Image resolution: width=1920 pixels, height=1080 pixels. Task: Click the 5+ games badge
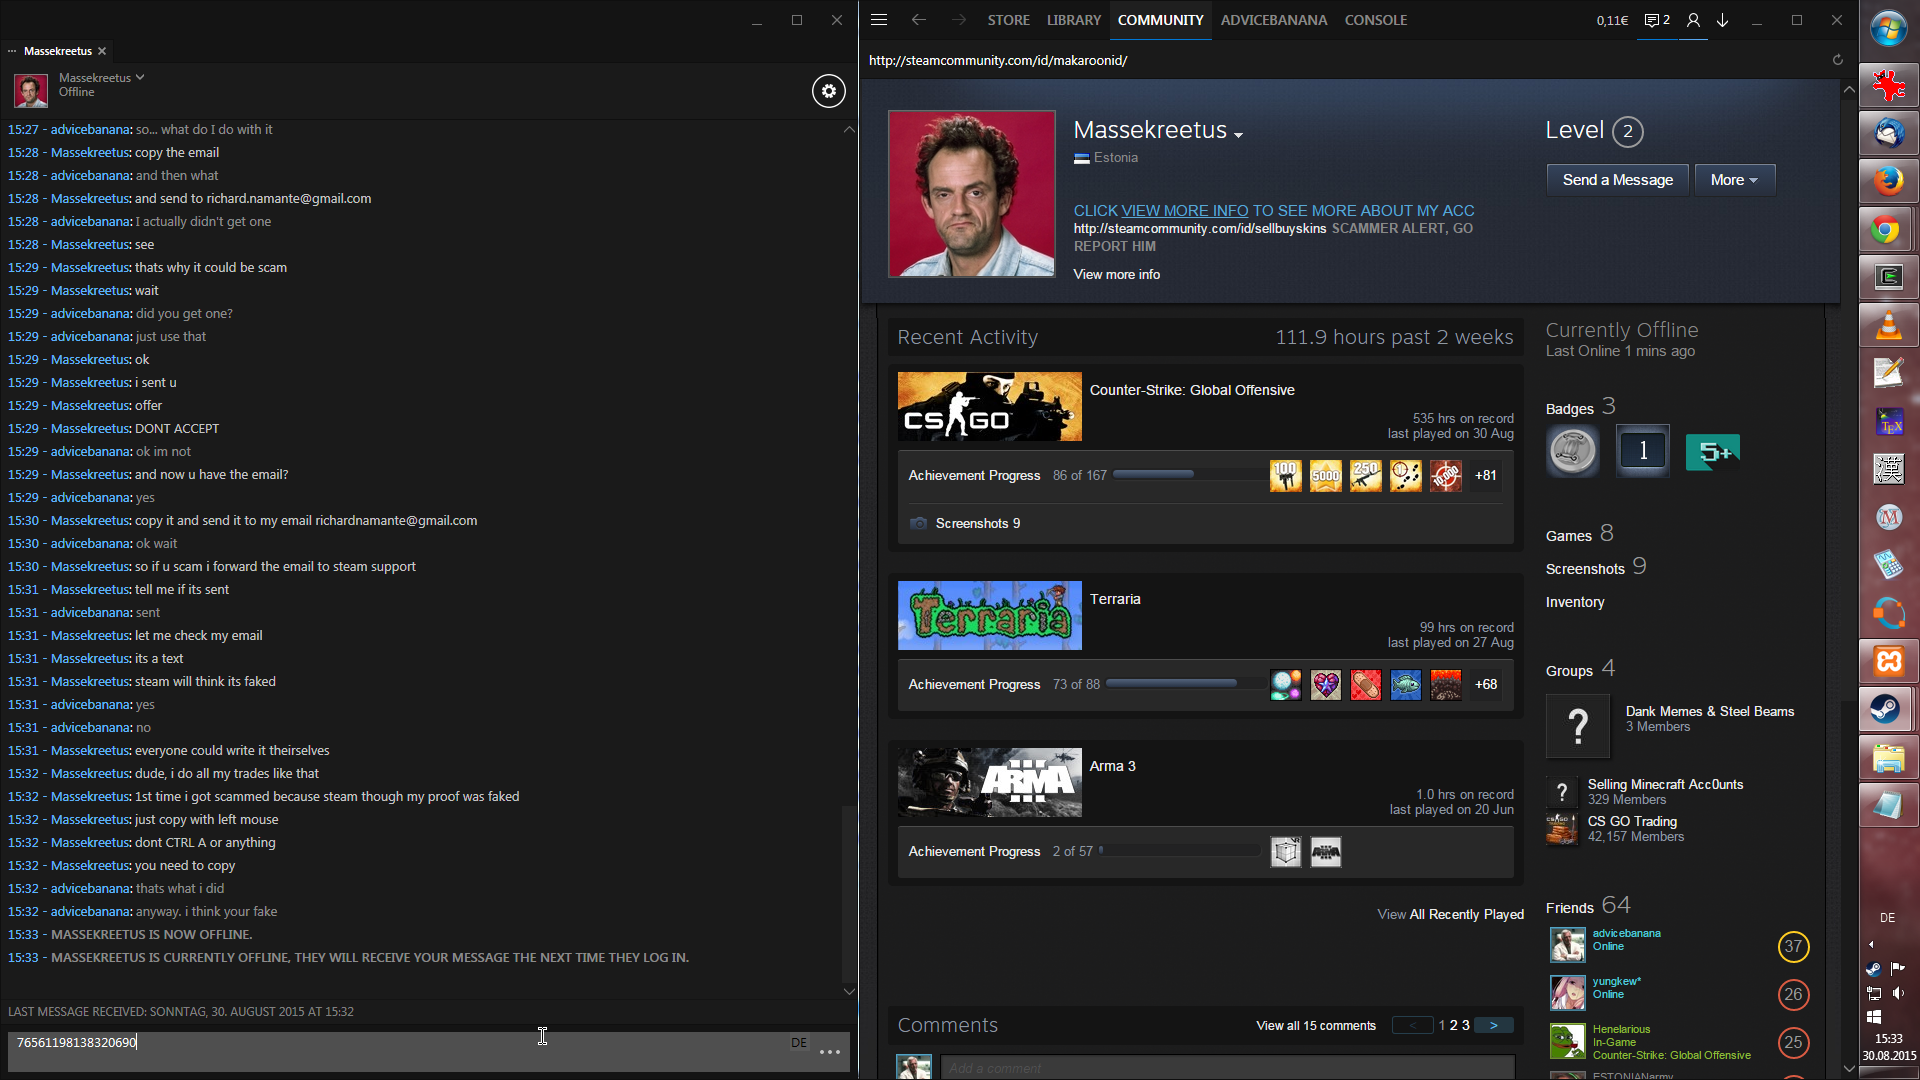[1712, 452]
